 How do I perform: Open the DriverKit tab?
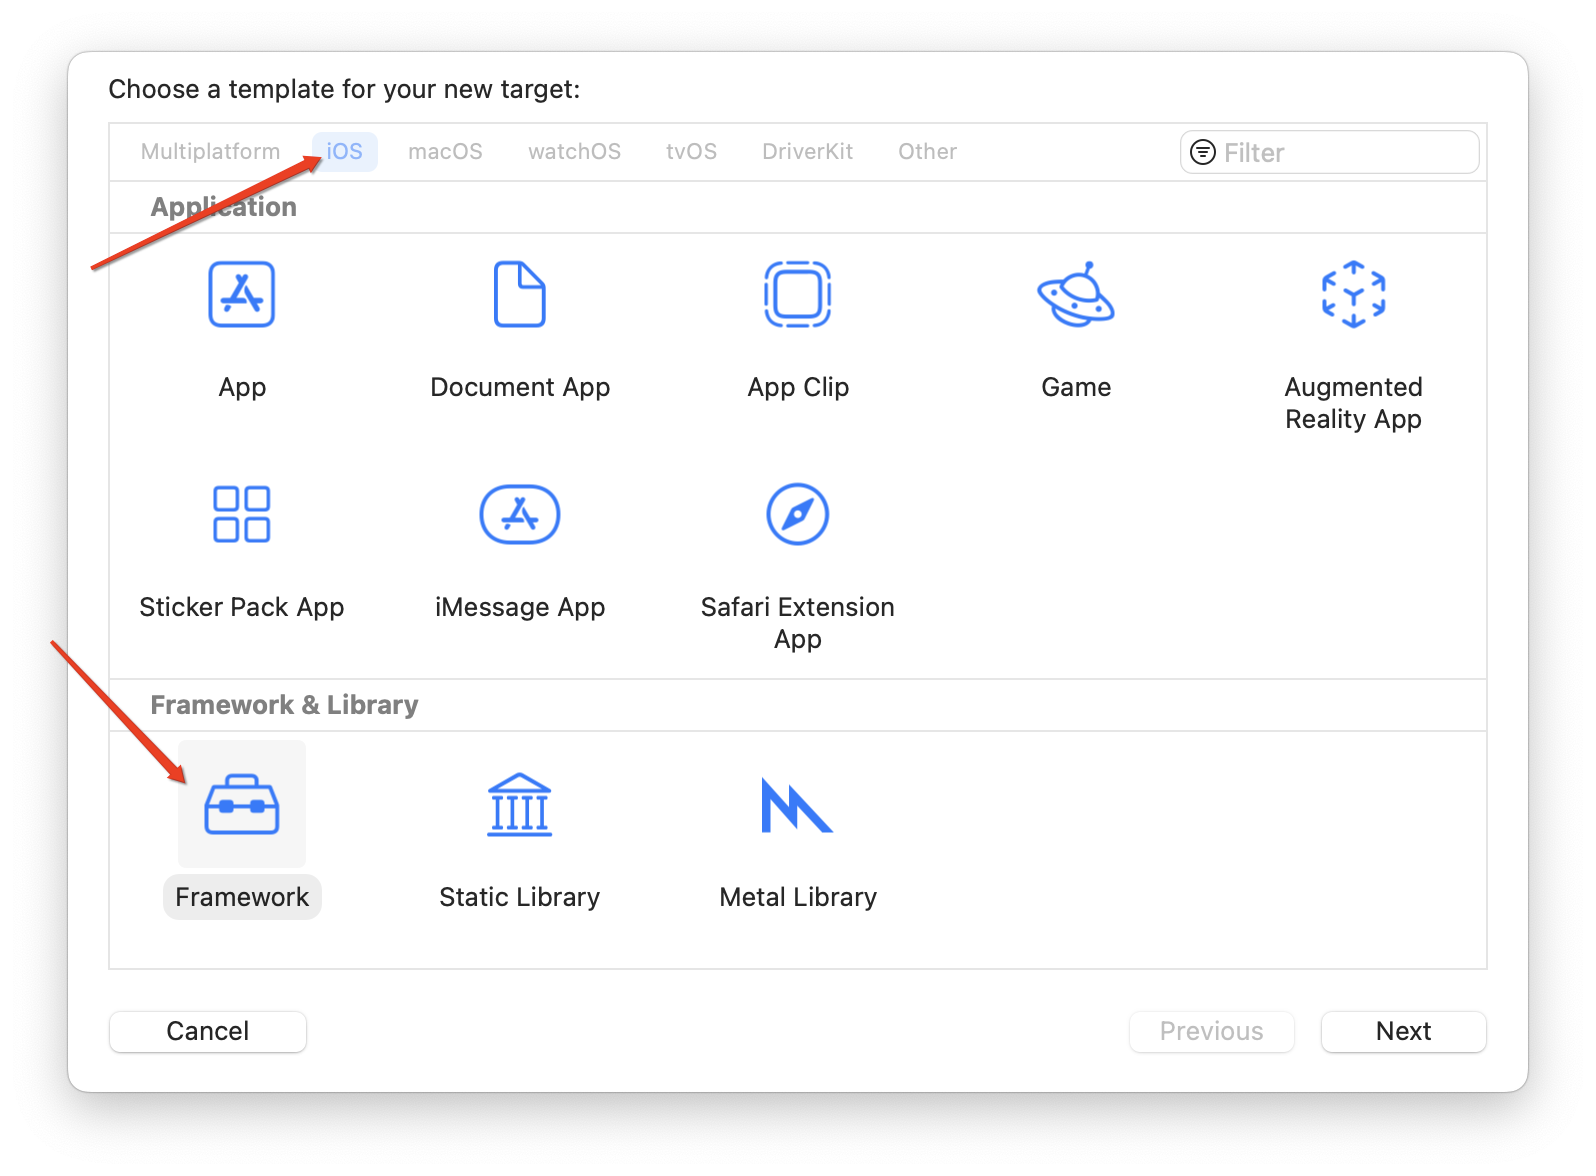[807, 152]
